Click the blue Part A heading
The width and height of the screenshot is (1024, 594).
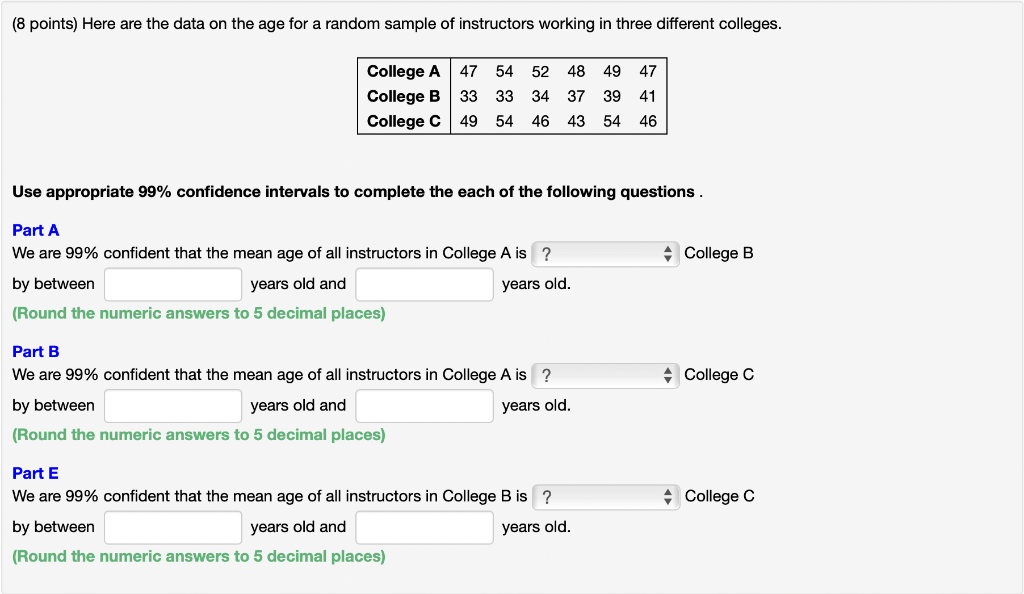tap(35, 230)
